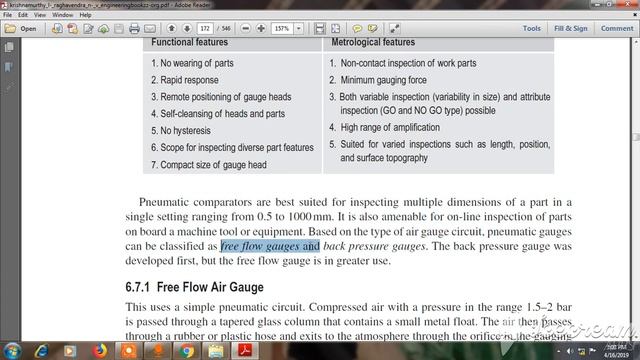Image resolution: width=640 pixels, height=360 pixels.
Task: Open Windows Media Player from taskbar
Action: [70, 351]
